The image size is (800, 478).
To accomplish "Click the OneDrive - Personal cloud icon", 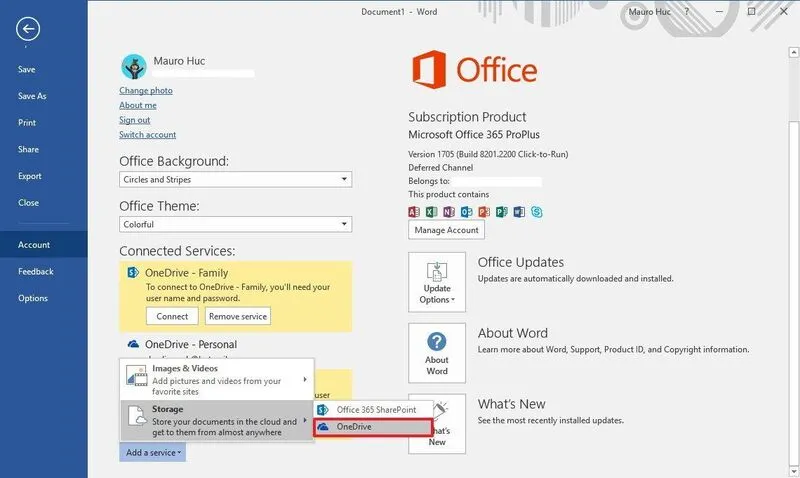I will [x=133, y=344].
